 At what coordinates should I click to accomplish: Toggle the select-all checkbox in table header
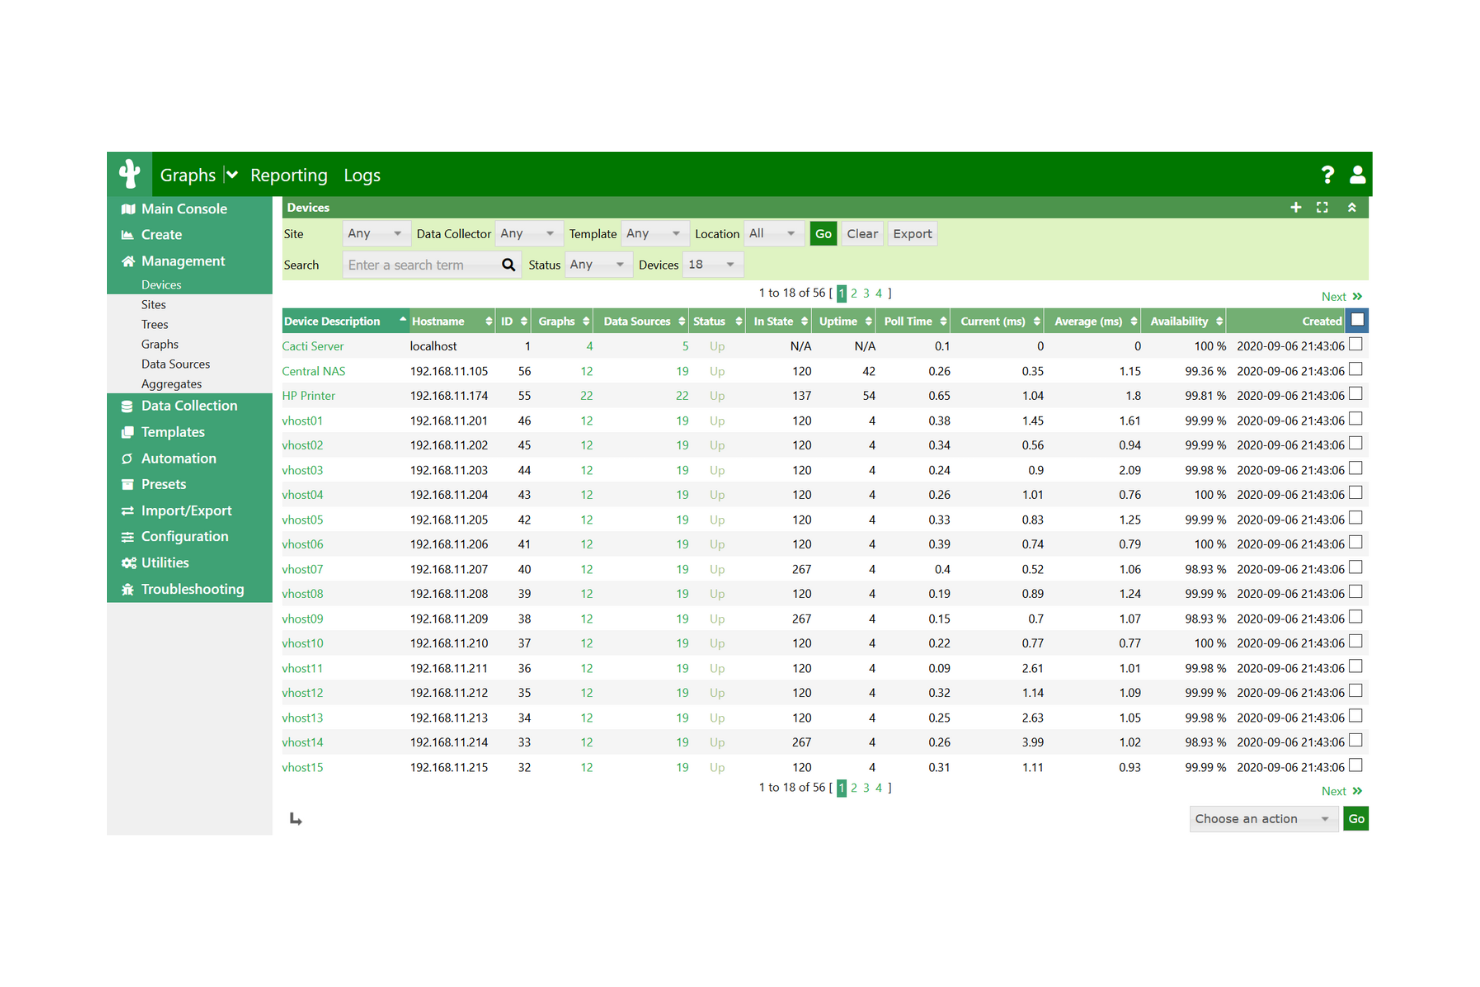1356,319
